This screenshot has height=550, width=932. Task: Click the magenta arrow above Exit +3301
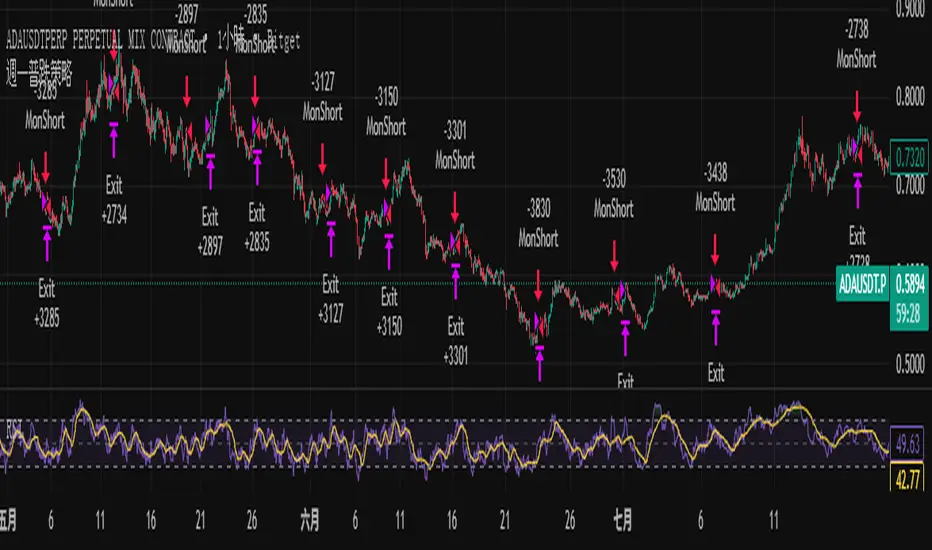[x=456, y=281]
